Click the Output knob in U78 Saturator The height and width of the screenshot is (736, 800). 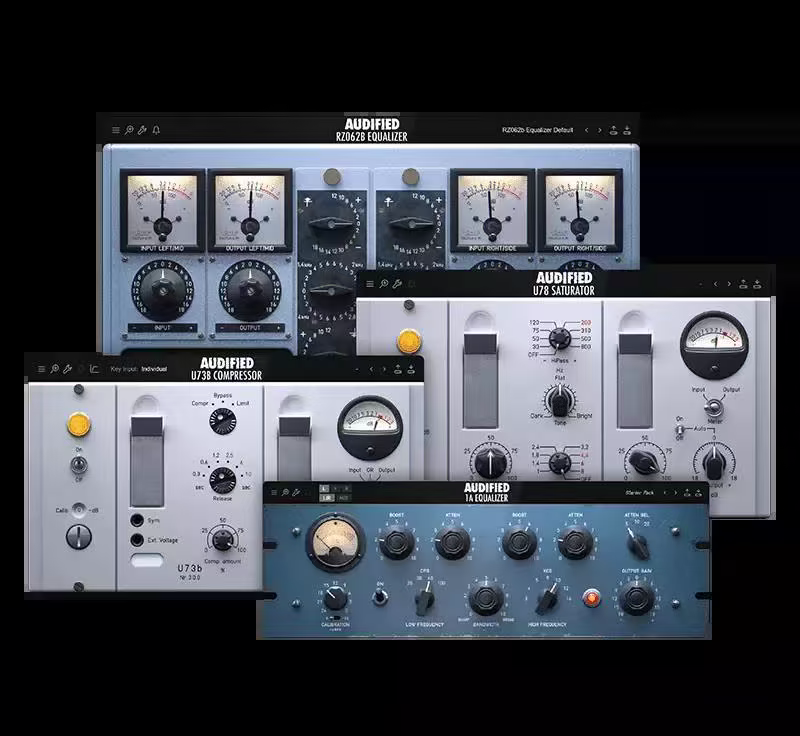click(714, 462)
